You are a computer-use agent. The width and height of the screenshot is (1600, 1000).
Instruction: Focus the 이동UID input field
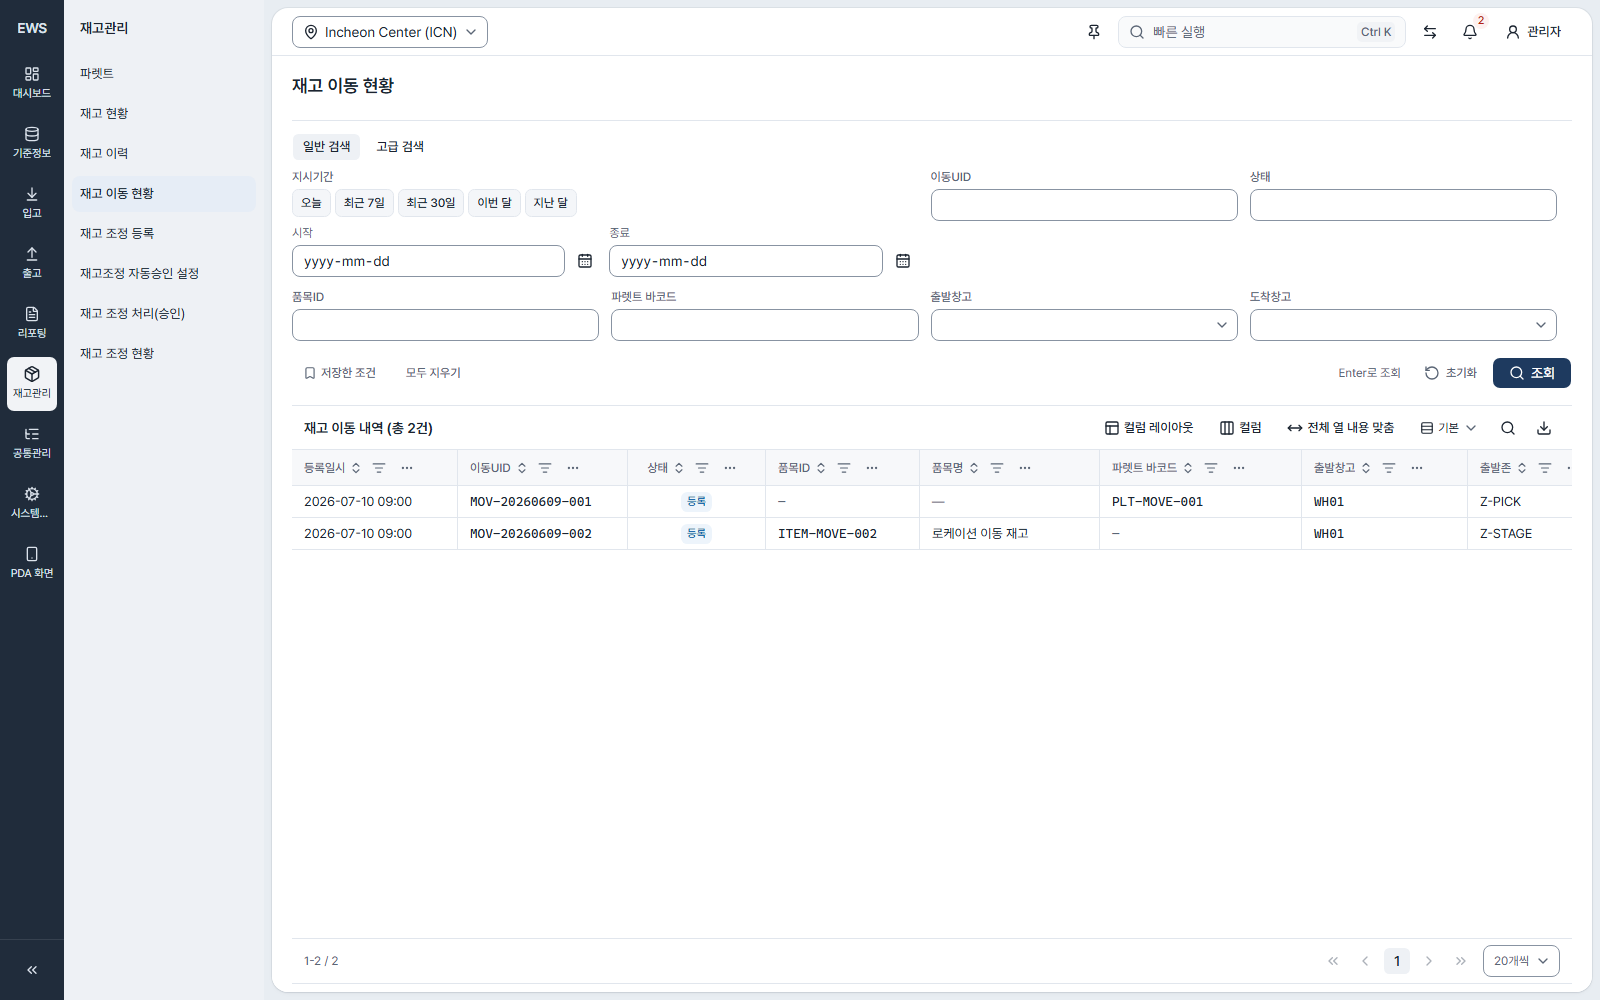(1084, 205)
